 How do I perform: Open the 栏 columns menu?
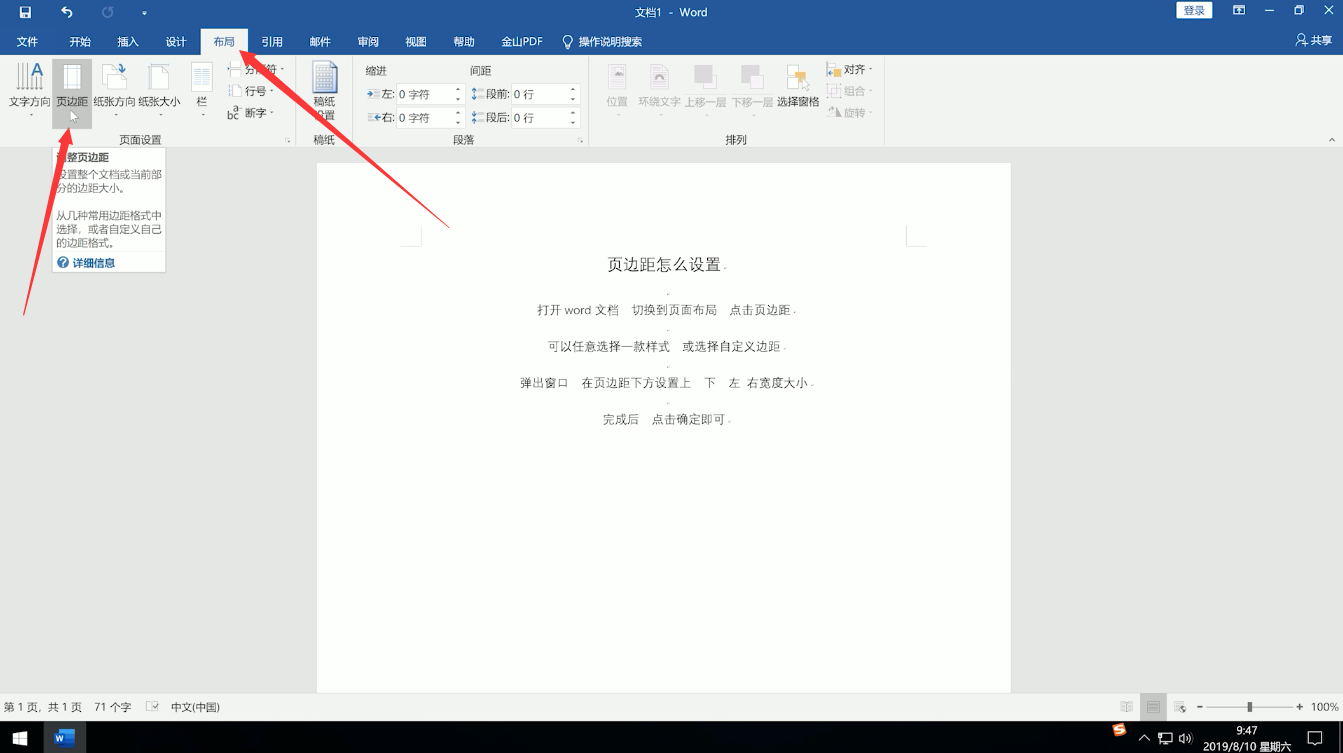202,90
